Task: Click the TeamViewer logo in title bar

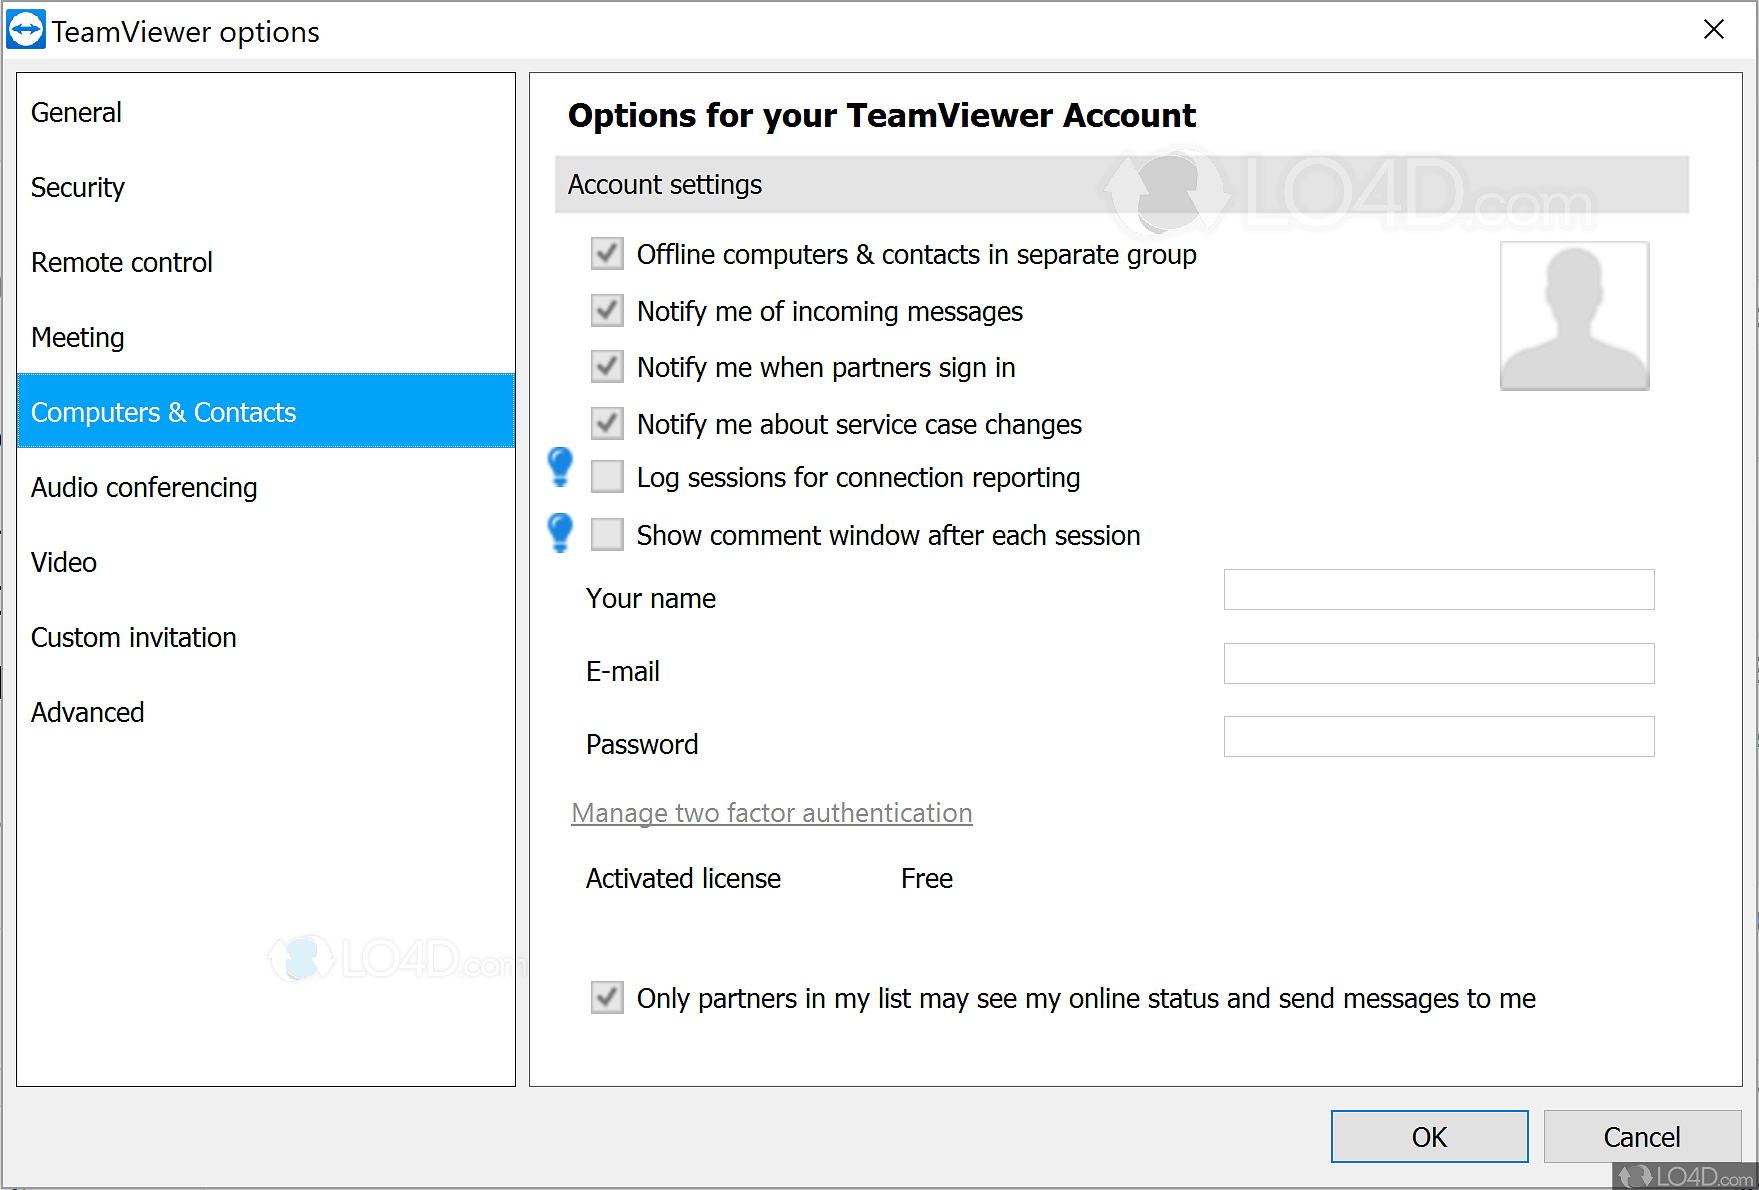Action: click(x=26, y=30)
